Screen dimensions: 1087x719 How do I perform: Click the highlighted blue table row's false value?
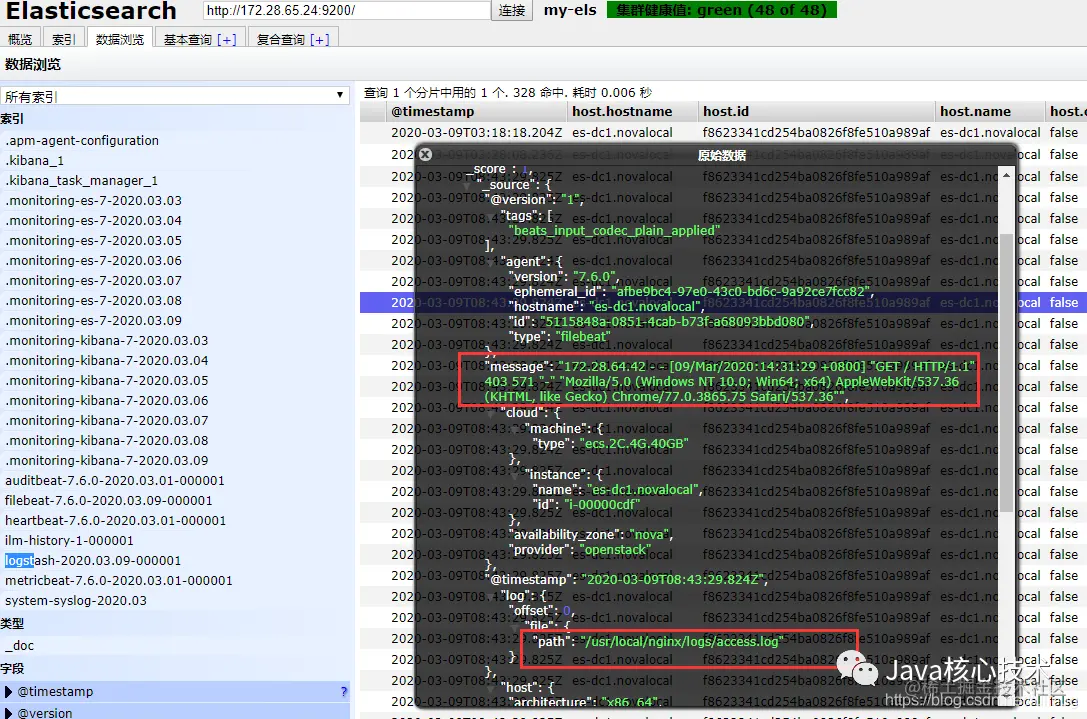pyautogui.click(x=1063, y=303)
